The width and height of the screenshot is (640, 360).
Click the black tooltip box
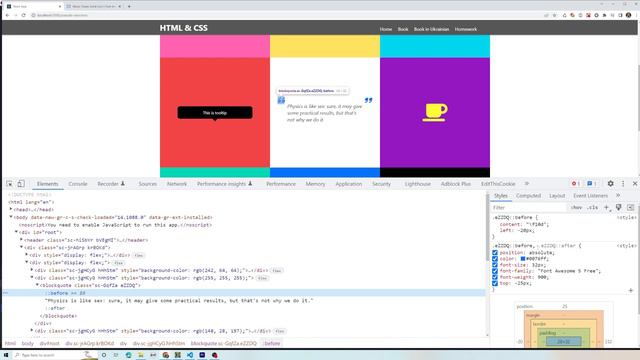click(215, 113)
